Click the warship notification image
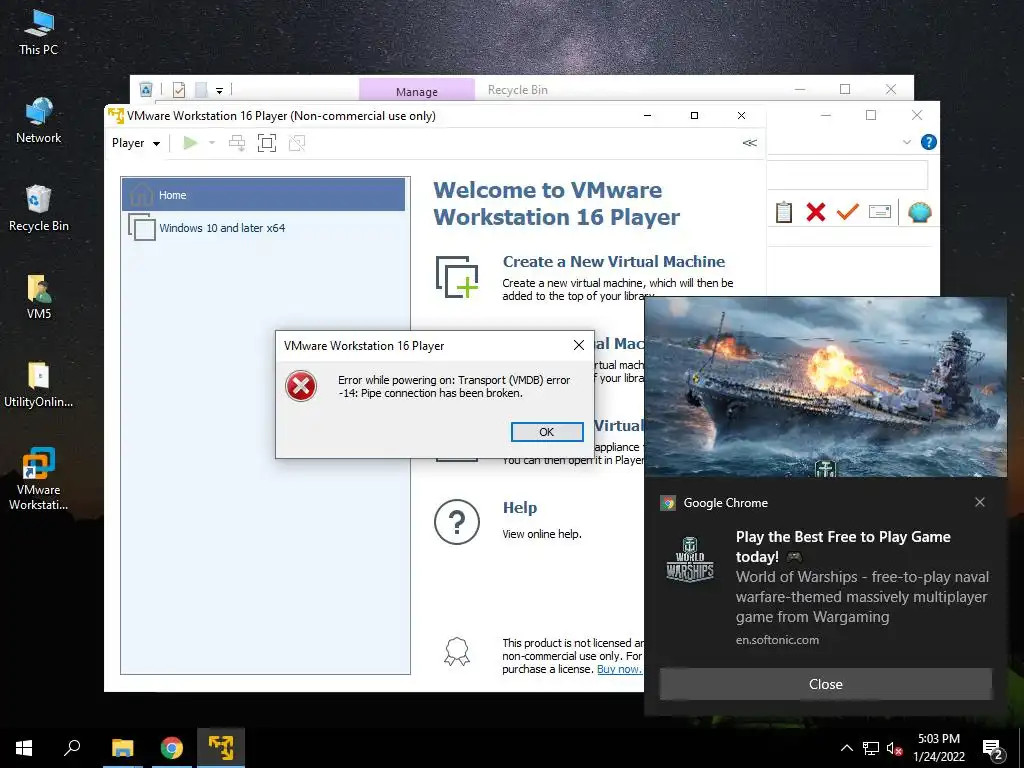Image resolution: width=1024 pixels, height=768 pixels. click(825, 387)
